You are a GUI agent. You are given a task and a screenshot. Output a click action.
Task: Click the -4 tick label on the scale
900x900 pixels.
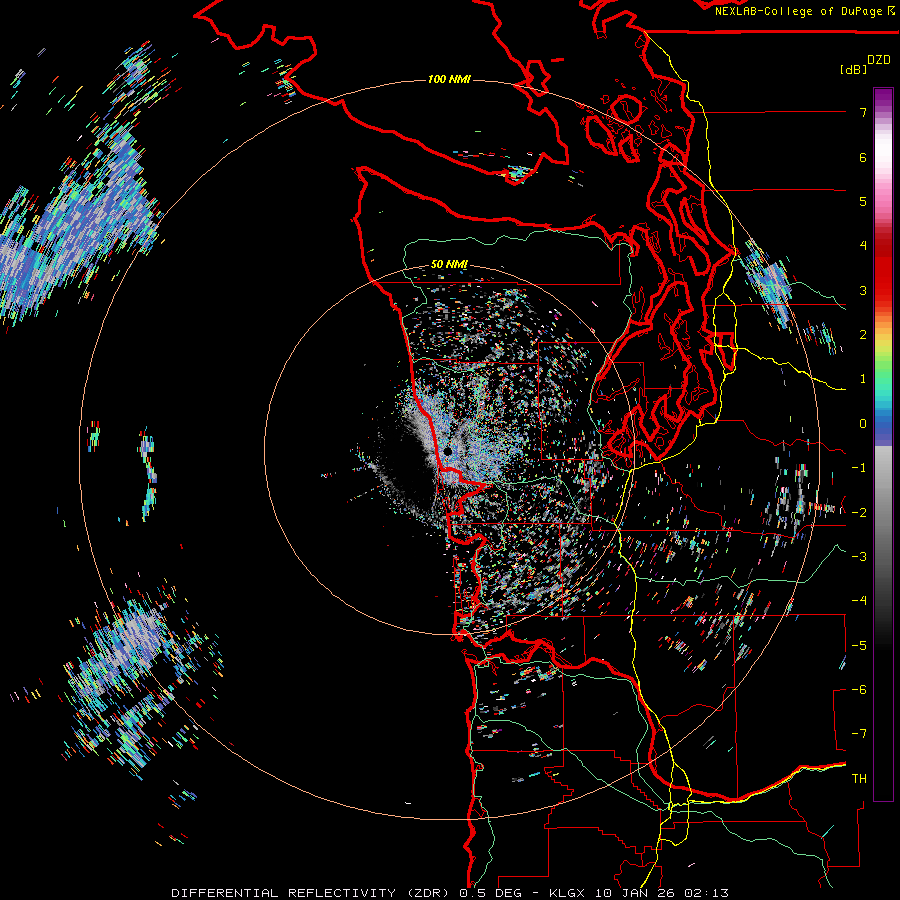coord(859,601)
